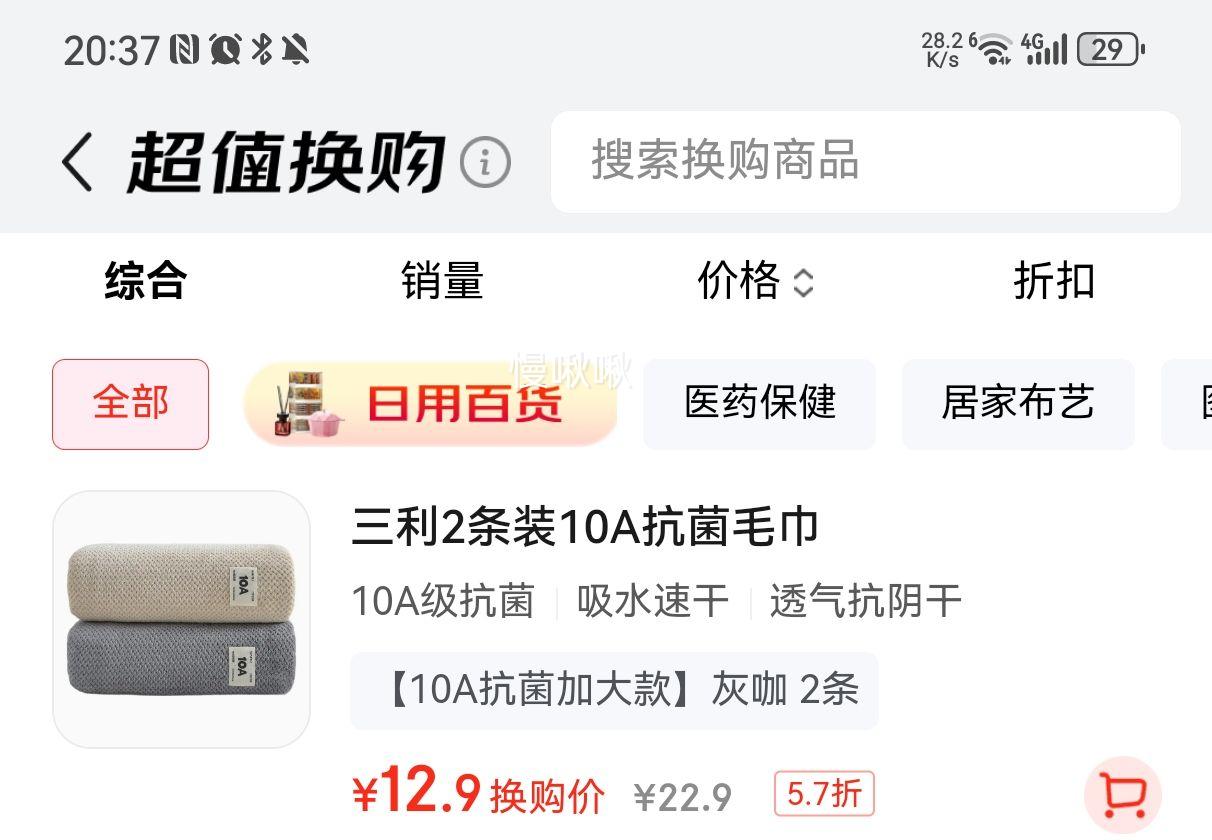This screenshot has height=840, width=1212.
Task: Toggle price sort order arrows
Action: pyautogui.click(x=803, y=284)
